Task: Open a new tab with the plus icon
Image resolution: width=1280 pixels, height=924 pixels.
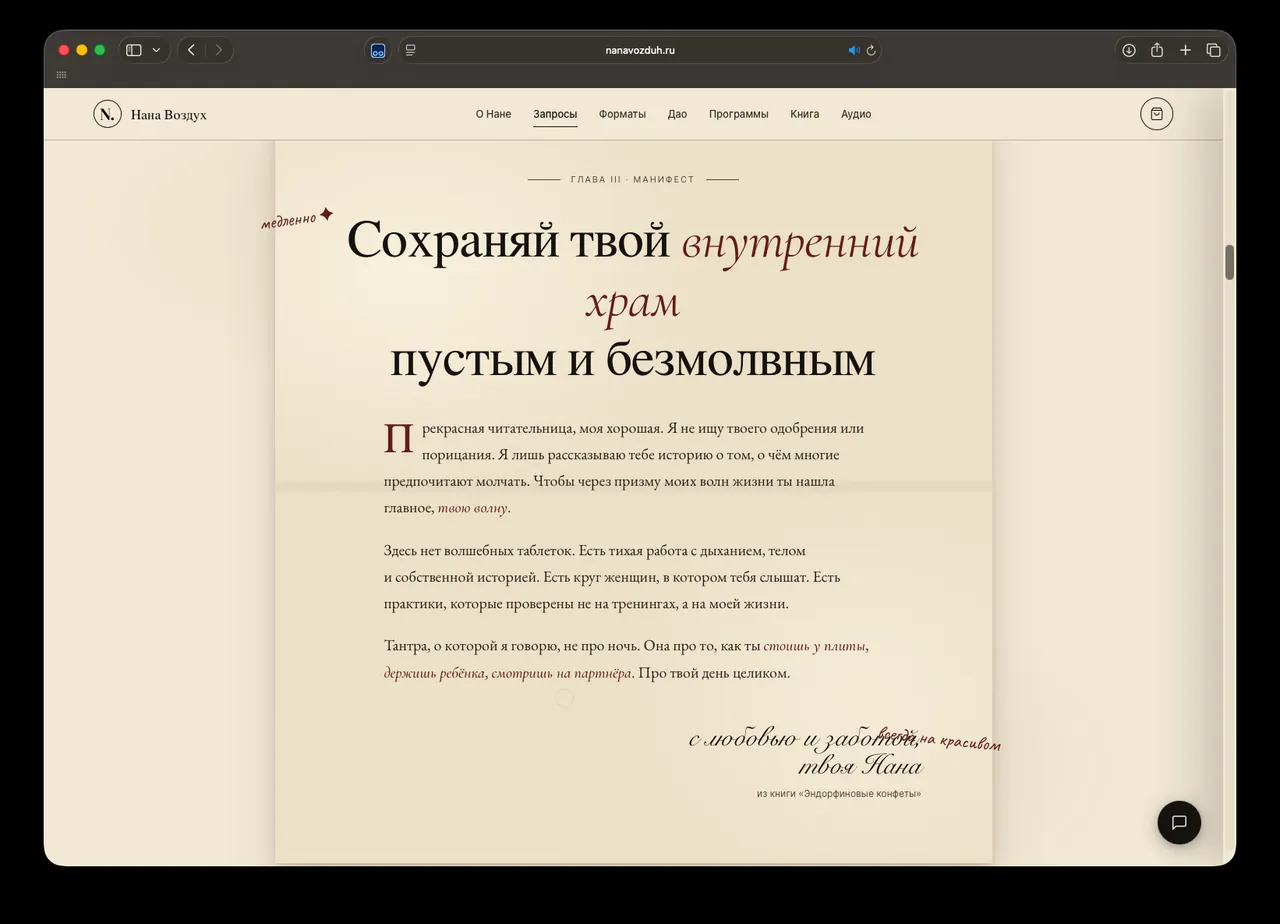Action: pos(1185,50)
